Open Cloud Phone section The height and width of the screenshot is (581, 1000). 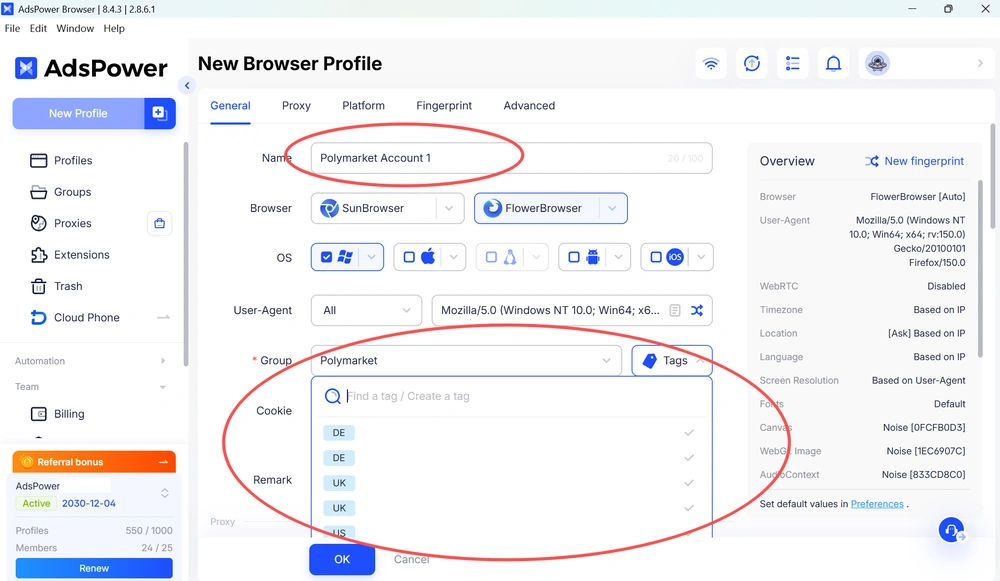(75, 318)
